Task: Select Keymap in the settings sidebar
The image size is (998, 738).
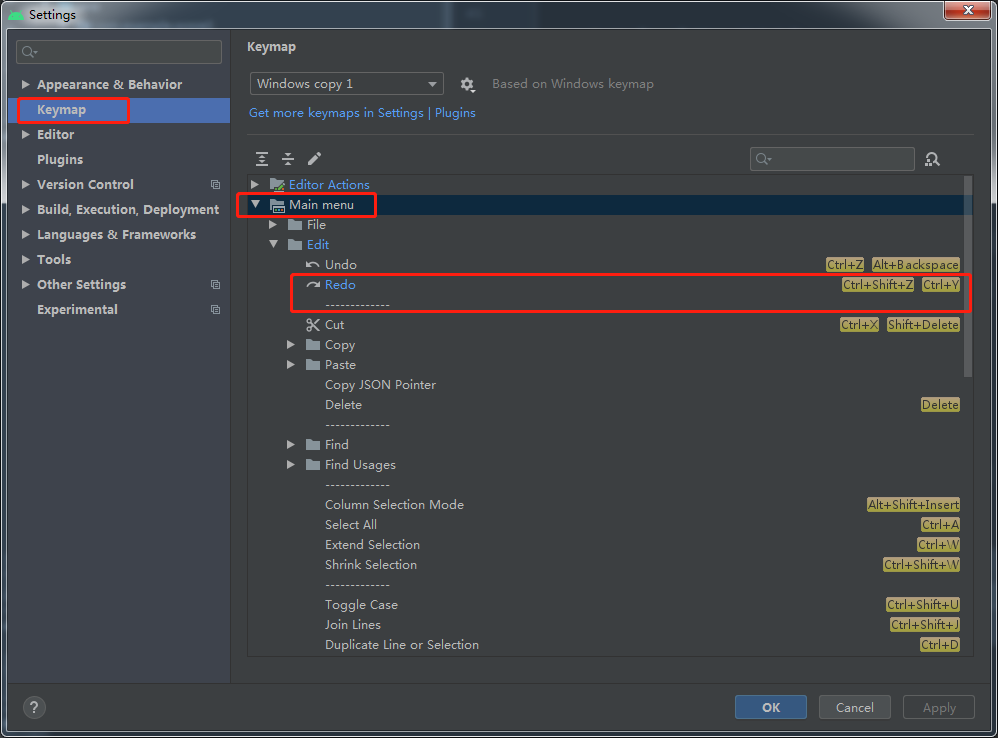Action: coord(61,109)
